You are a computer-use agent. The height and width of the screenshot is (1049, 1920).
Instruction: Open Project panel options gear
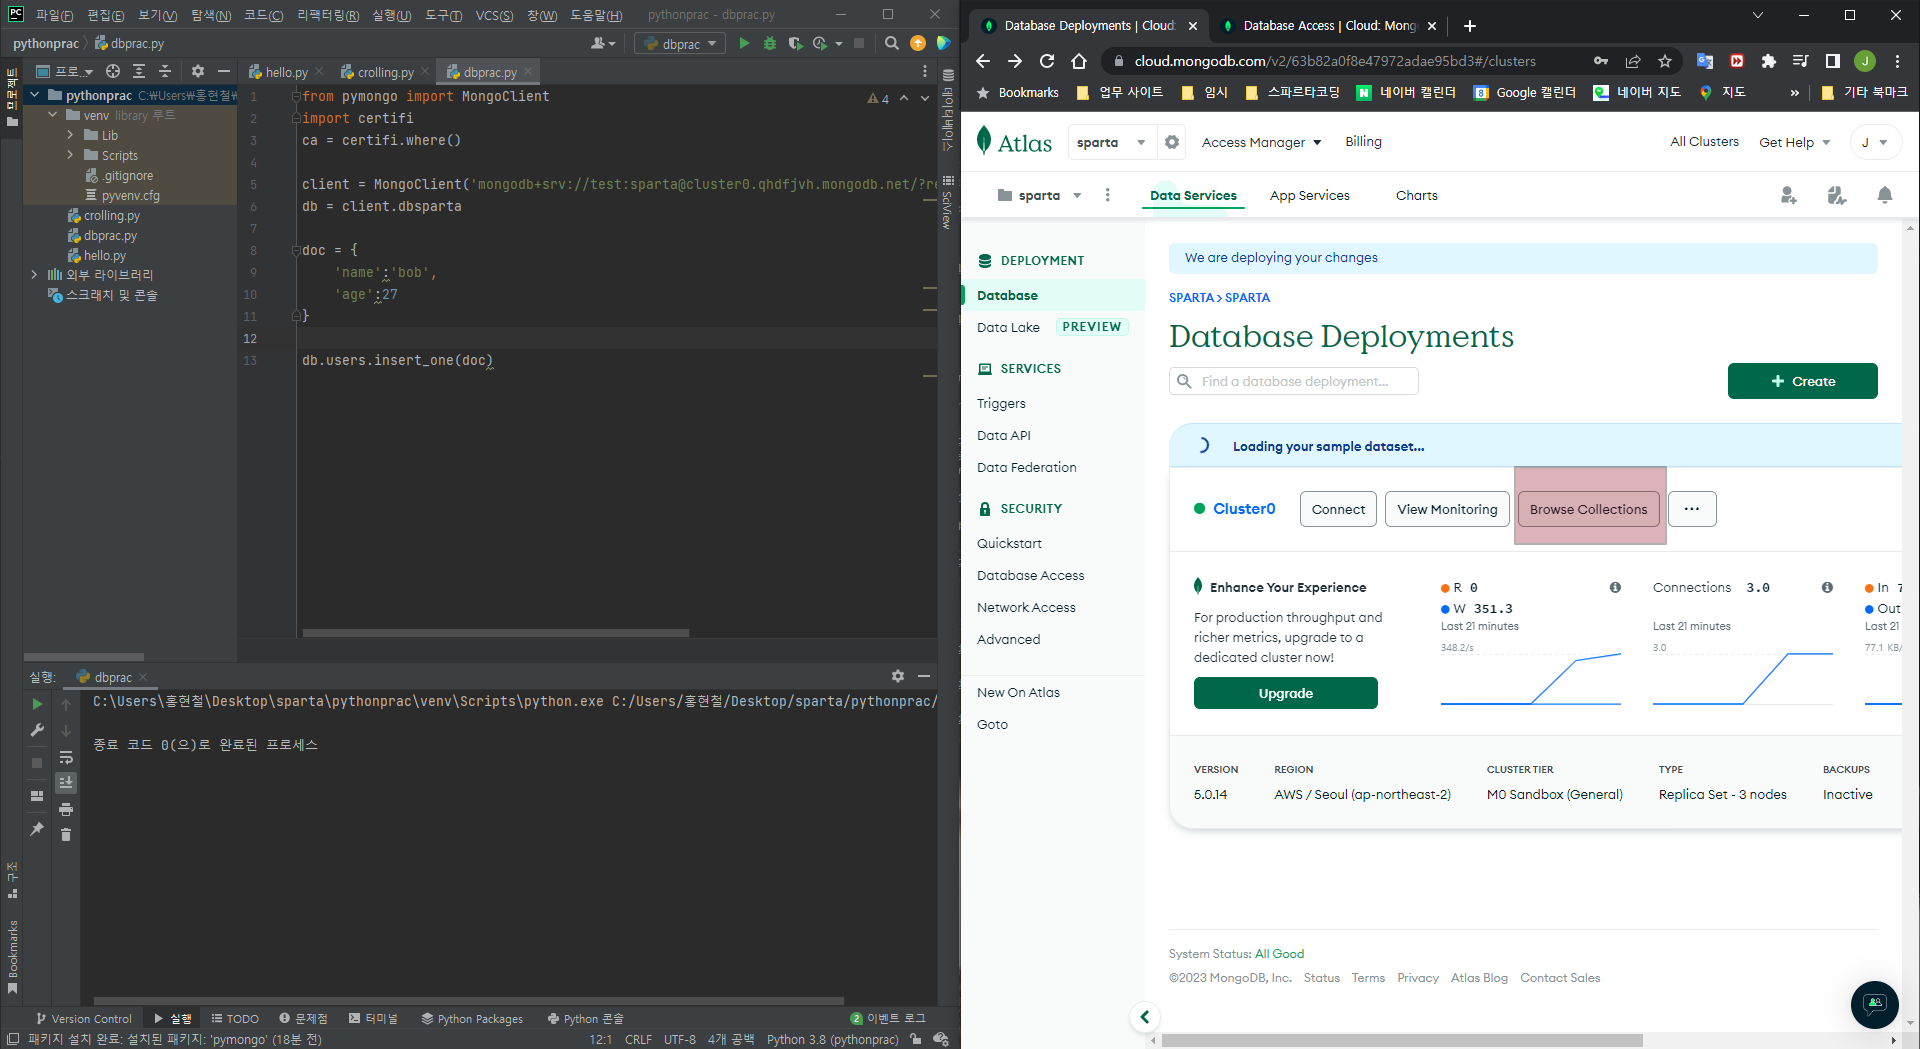coord(198,71)
